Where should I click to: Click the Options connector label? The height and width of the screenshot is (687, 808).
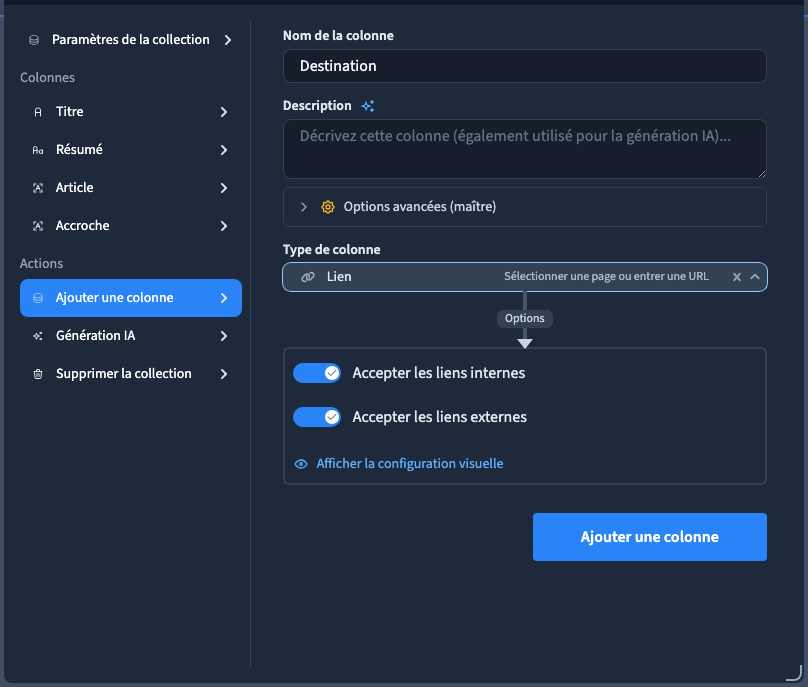(x=525, y=319)
